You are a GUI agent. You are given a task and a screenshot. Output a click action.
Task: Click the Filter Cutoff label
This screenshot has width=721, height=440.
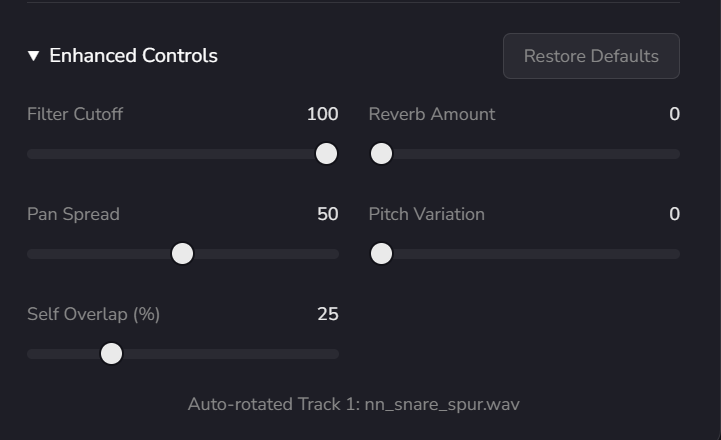75,114
